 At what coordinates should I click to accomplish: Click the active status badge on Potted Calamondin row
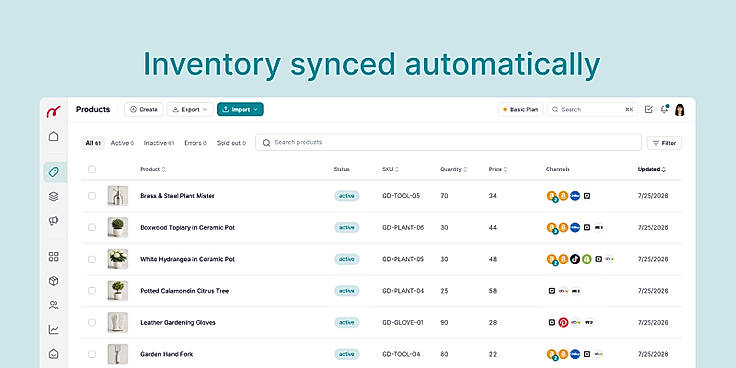[347, 291]
